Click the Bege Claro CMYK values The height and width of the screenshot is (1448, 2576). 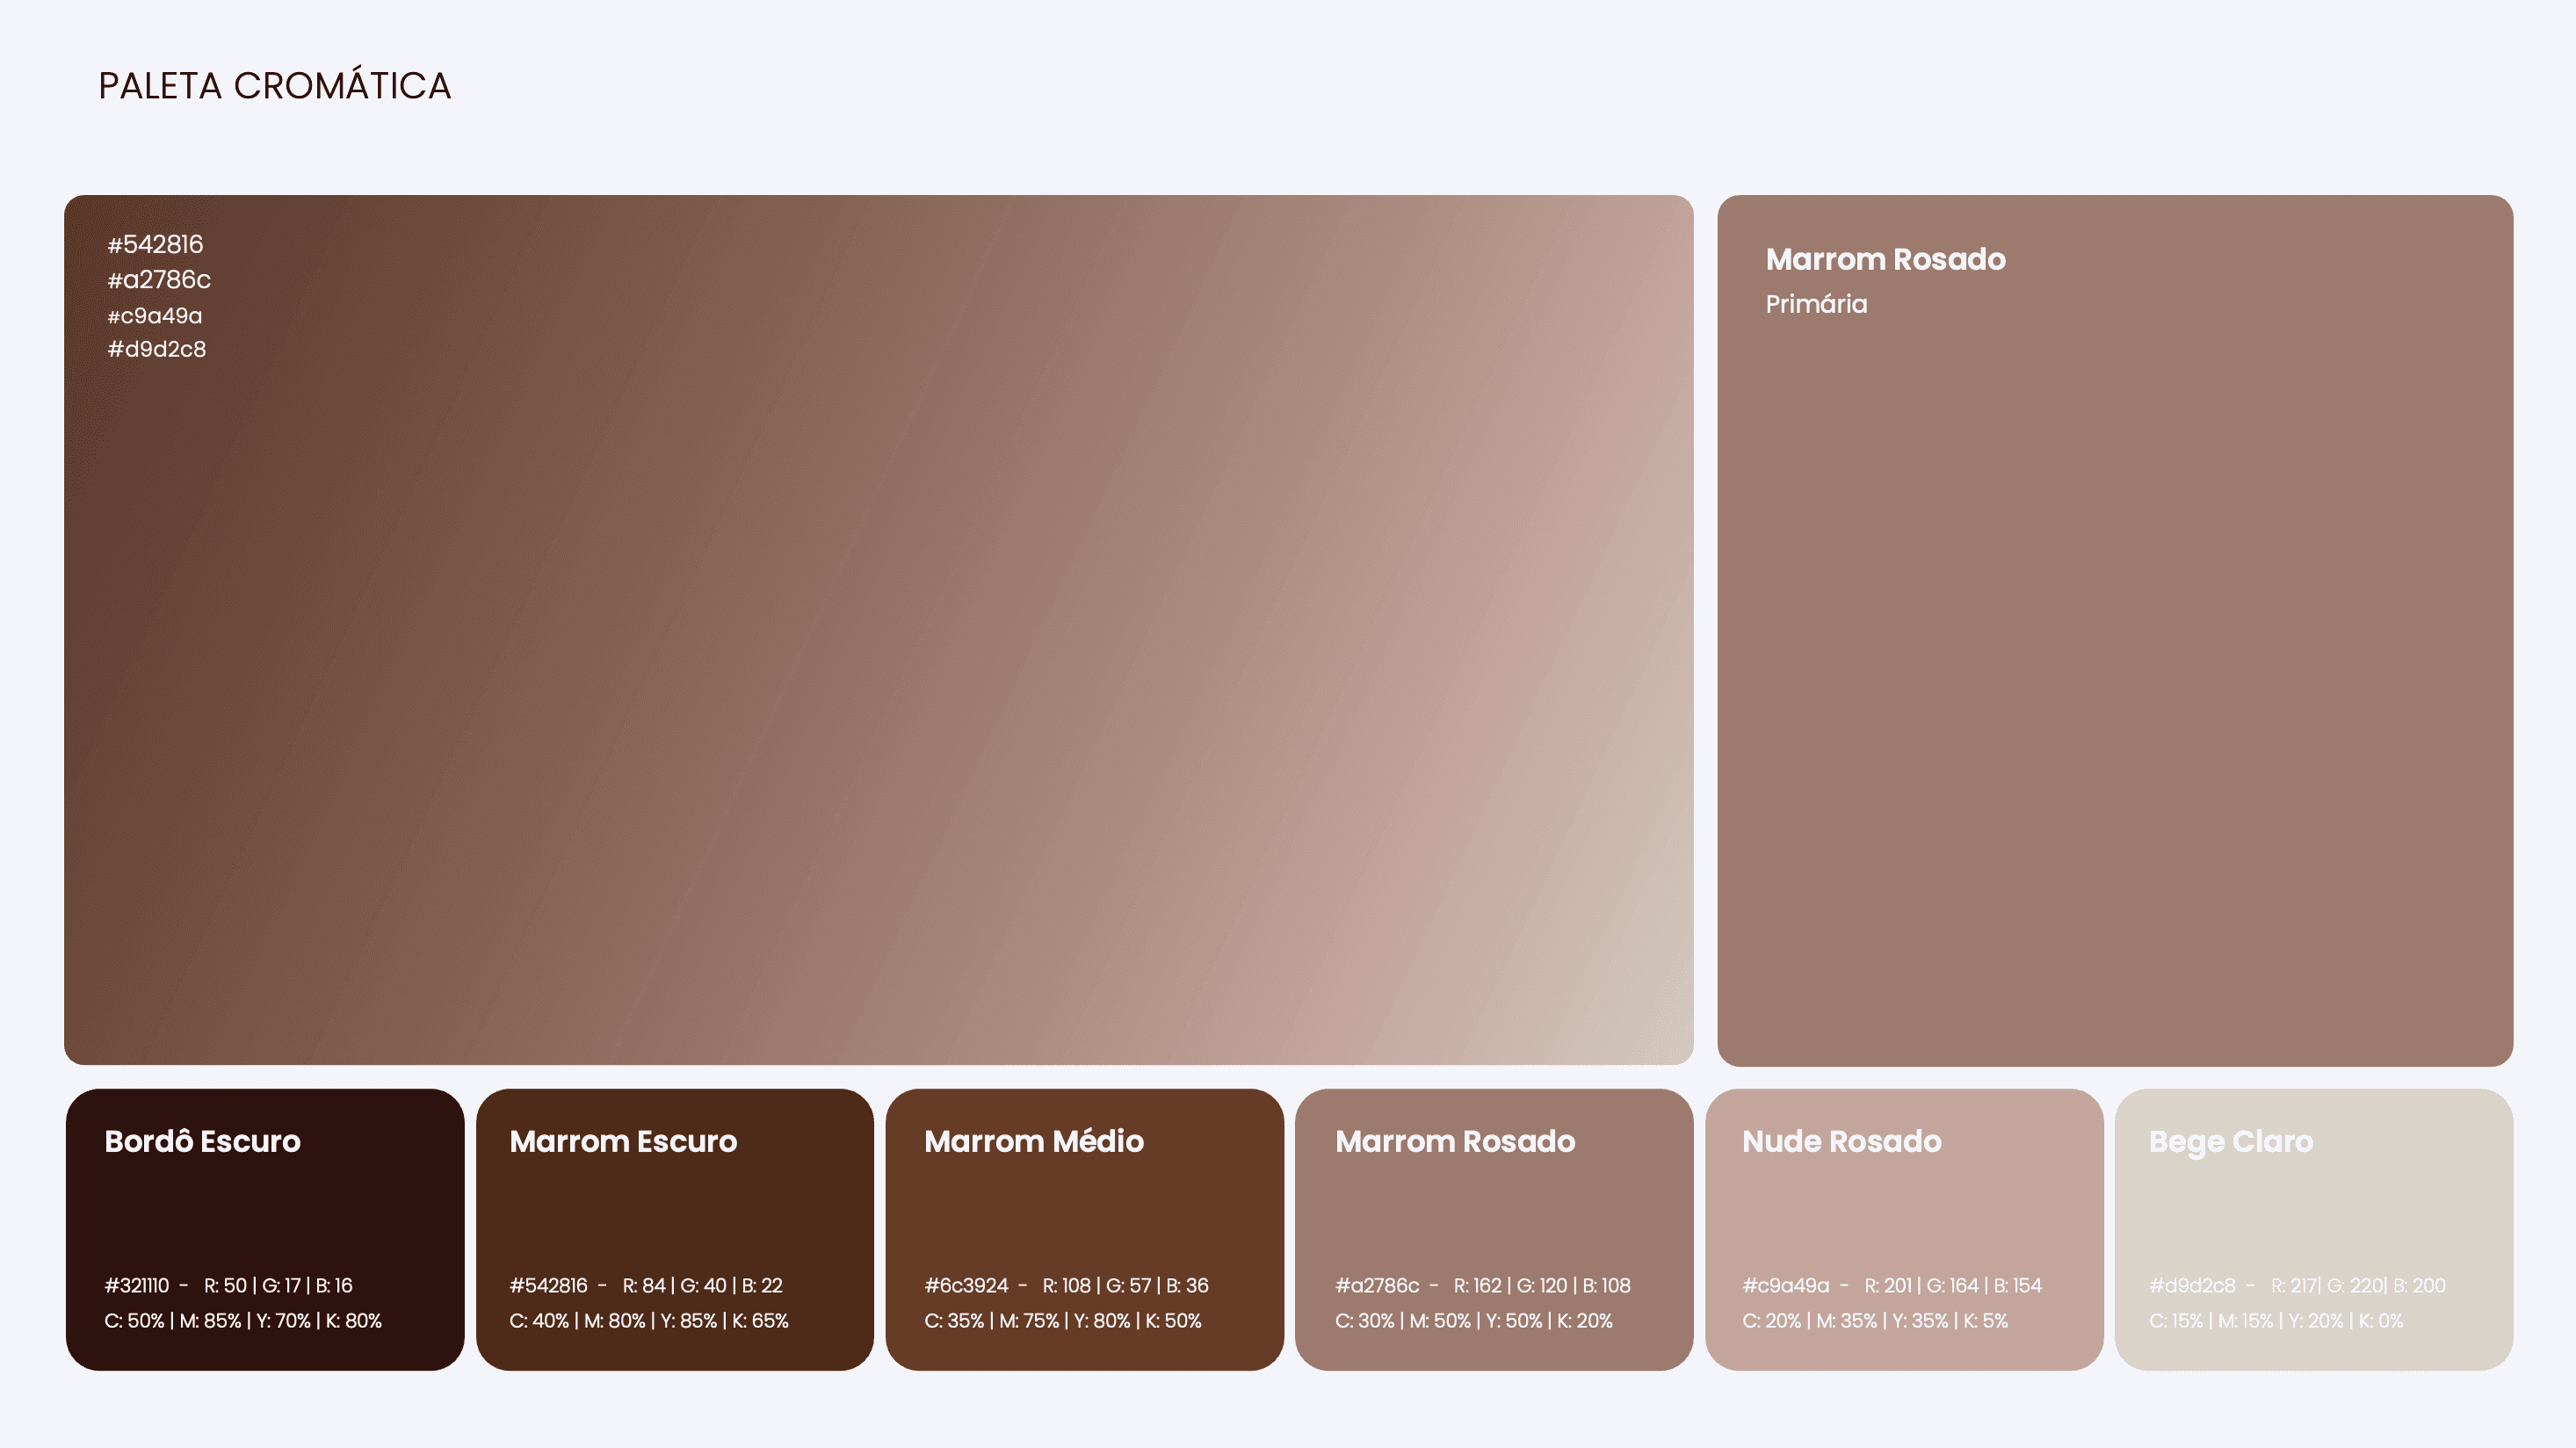click(2276, 1321)
